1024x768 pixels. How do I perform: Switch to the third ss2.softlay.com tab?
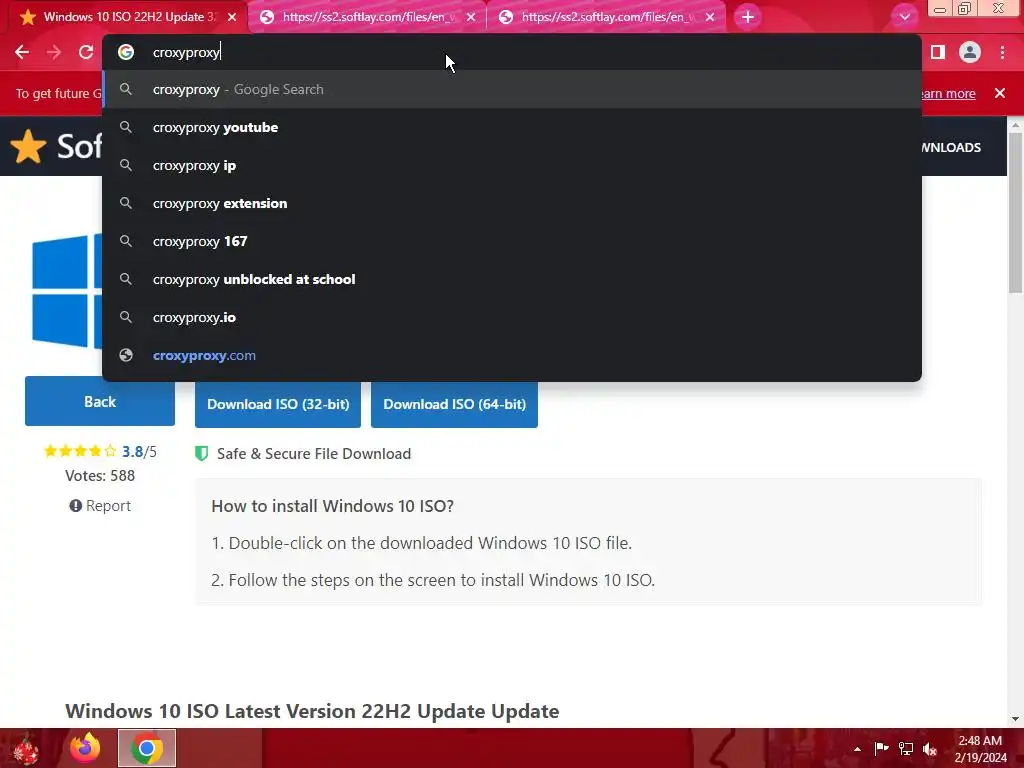(x=605, y=17)
